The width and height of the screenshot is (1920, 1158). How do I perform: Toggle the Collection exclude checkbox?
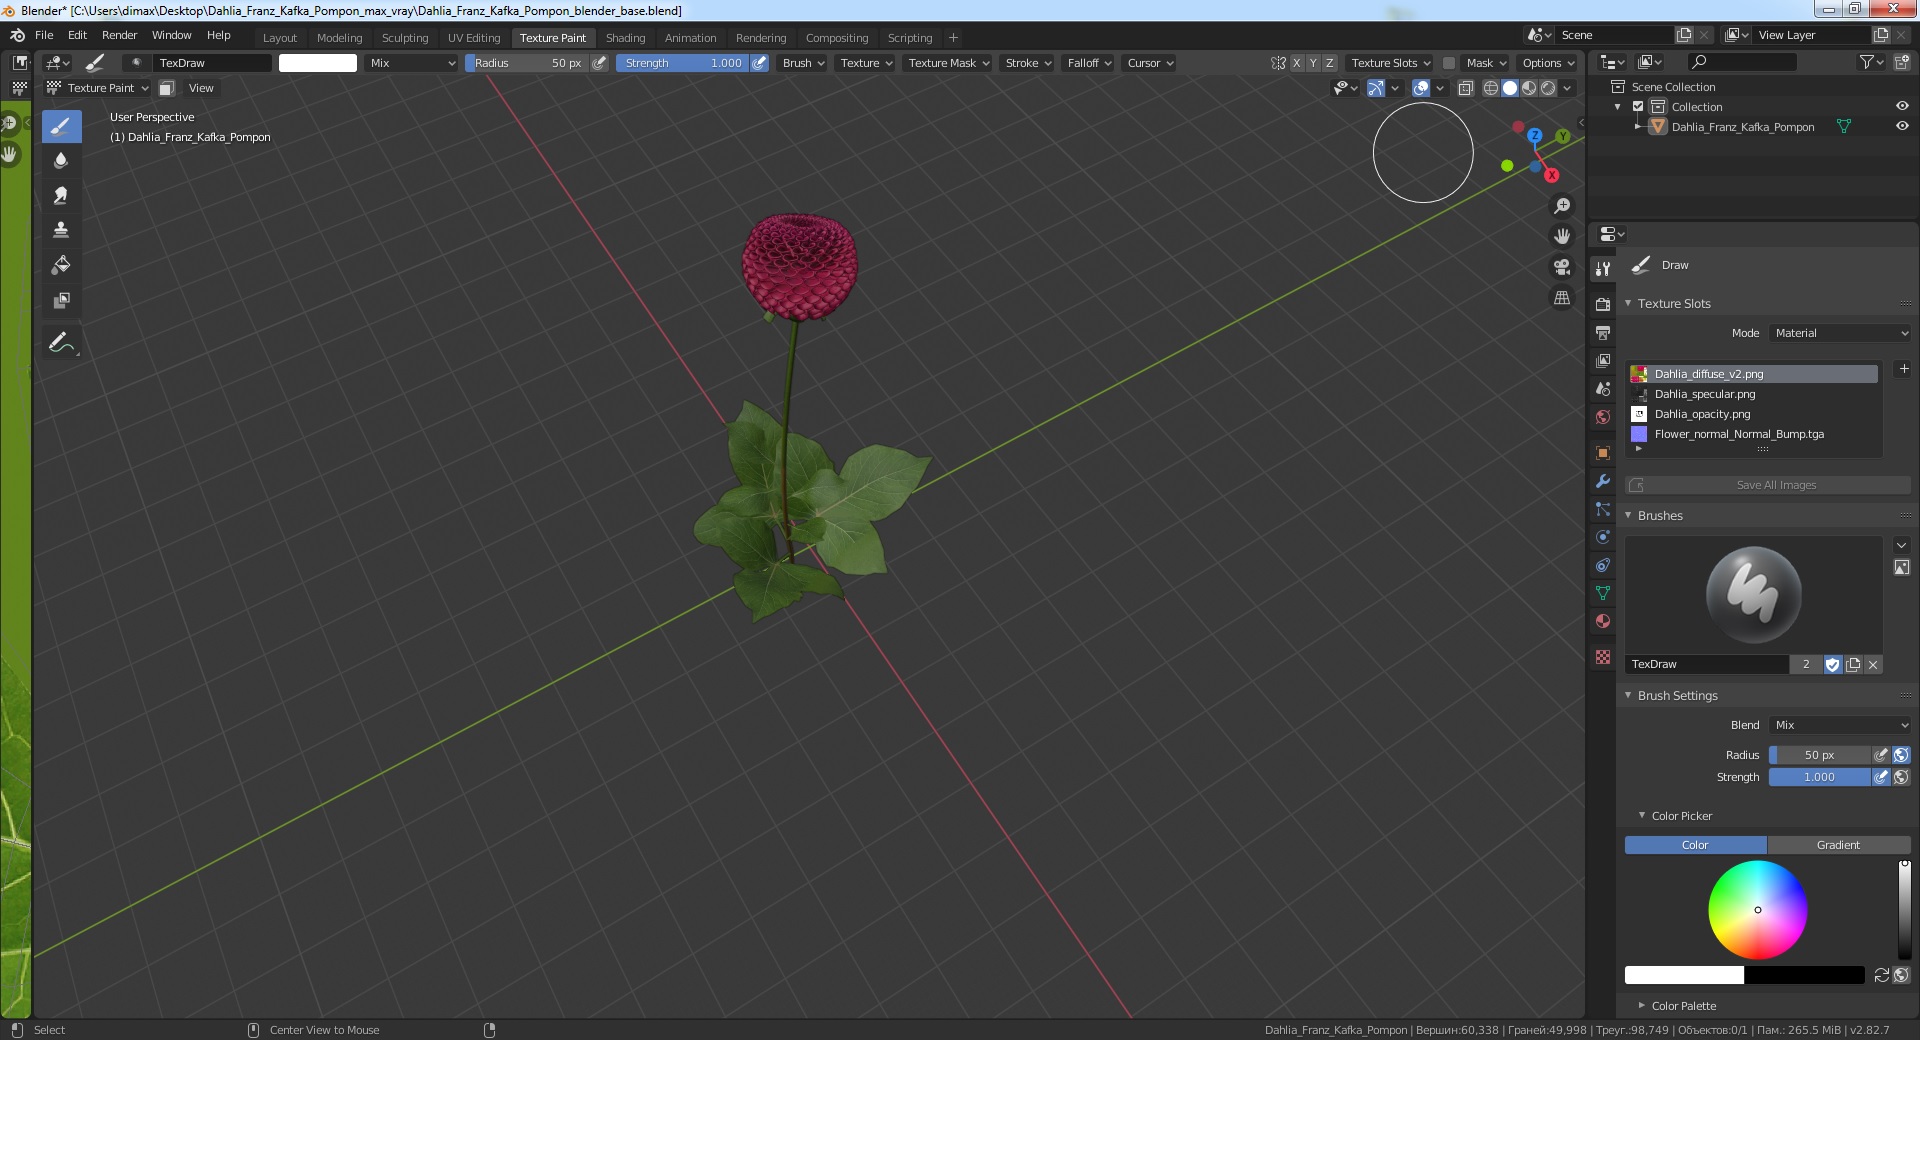click(x=1638, y=106)
